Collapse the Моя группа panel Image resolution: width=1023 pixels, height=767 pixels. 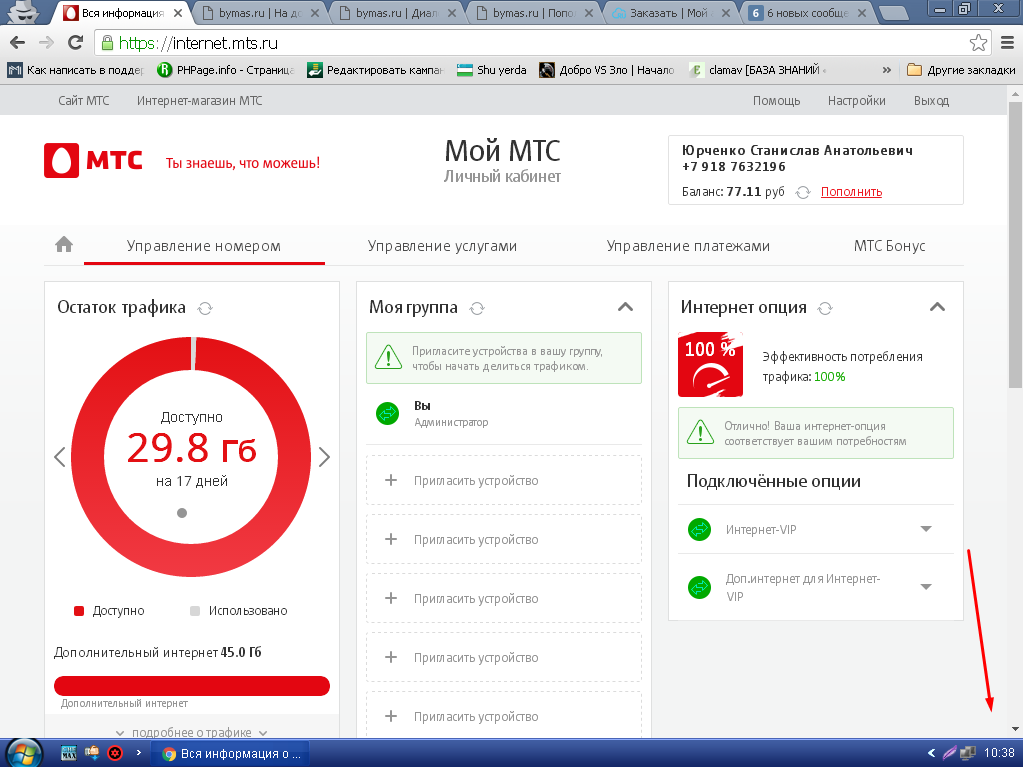625,307
